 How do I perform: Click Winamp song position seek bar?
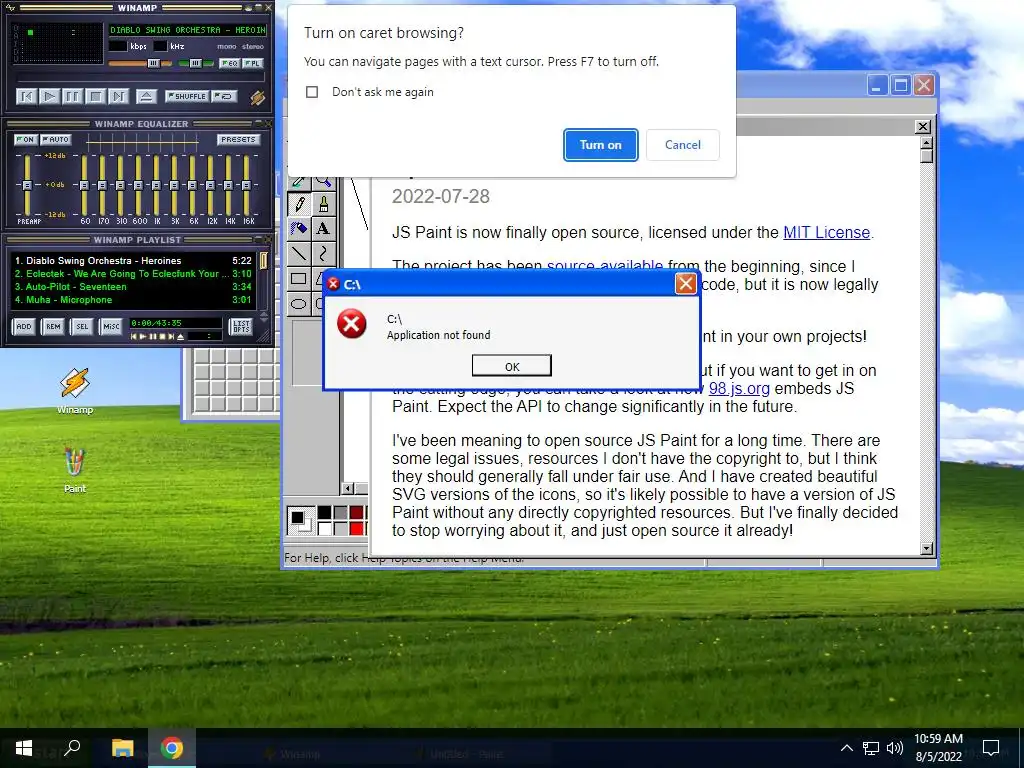pos(140,78)
